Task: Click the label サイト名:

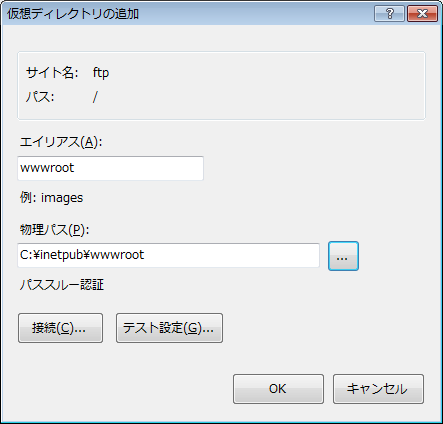Action: pyautogui.click(x=52, y=72)
